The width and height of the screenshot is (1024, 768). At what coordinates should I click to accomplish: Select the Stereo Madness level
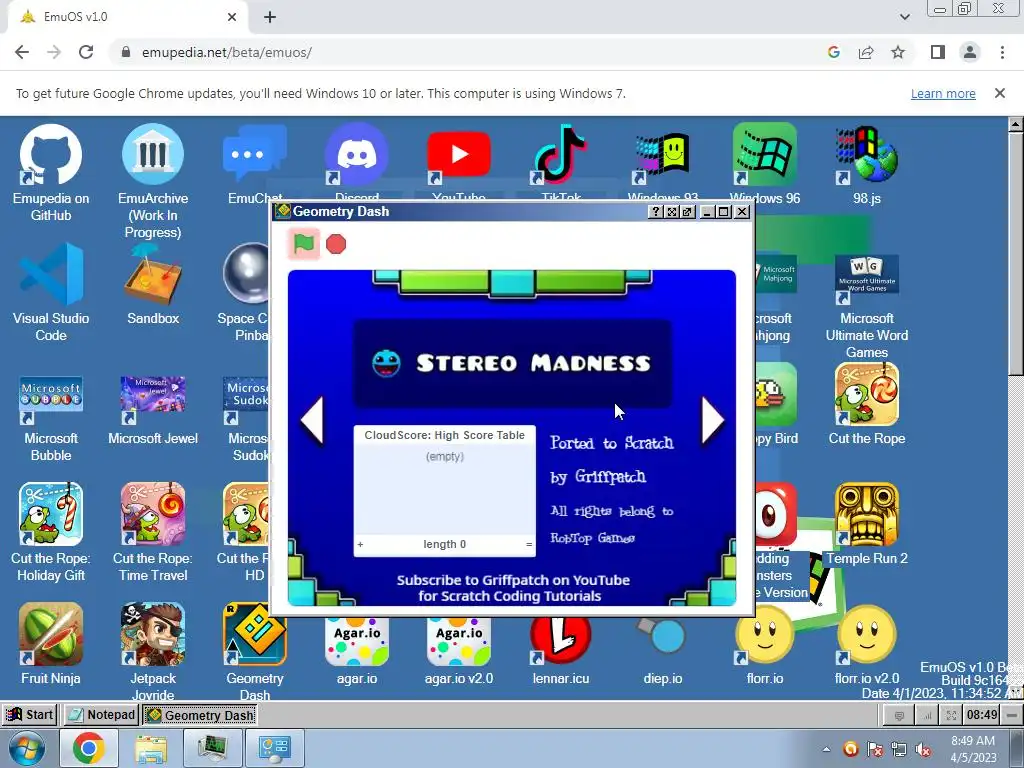[x=513, y=363]
